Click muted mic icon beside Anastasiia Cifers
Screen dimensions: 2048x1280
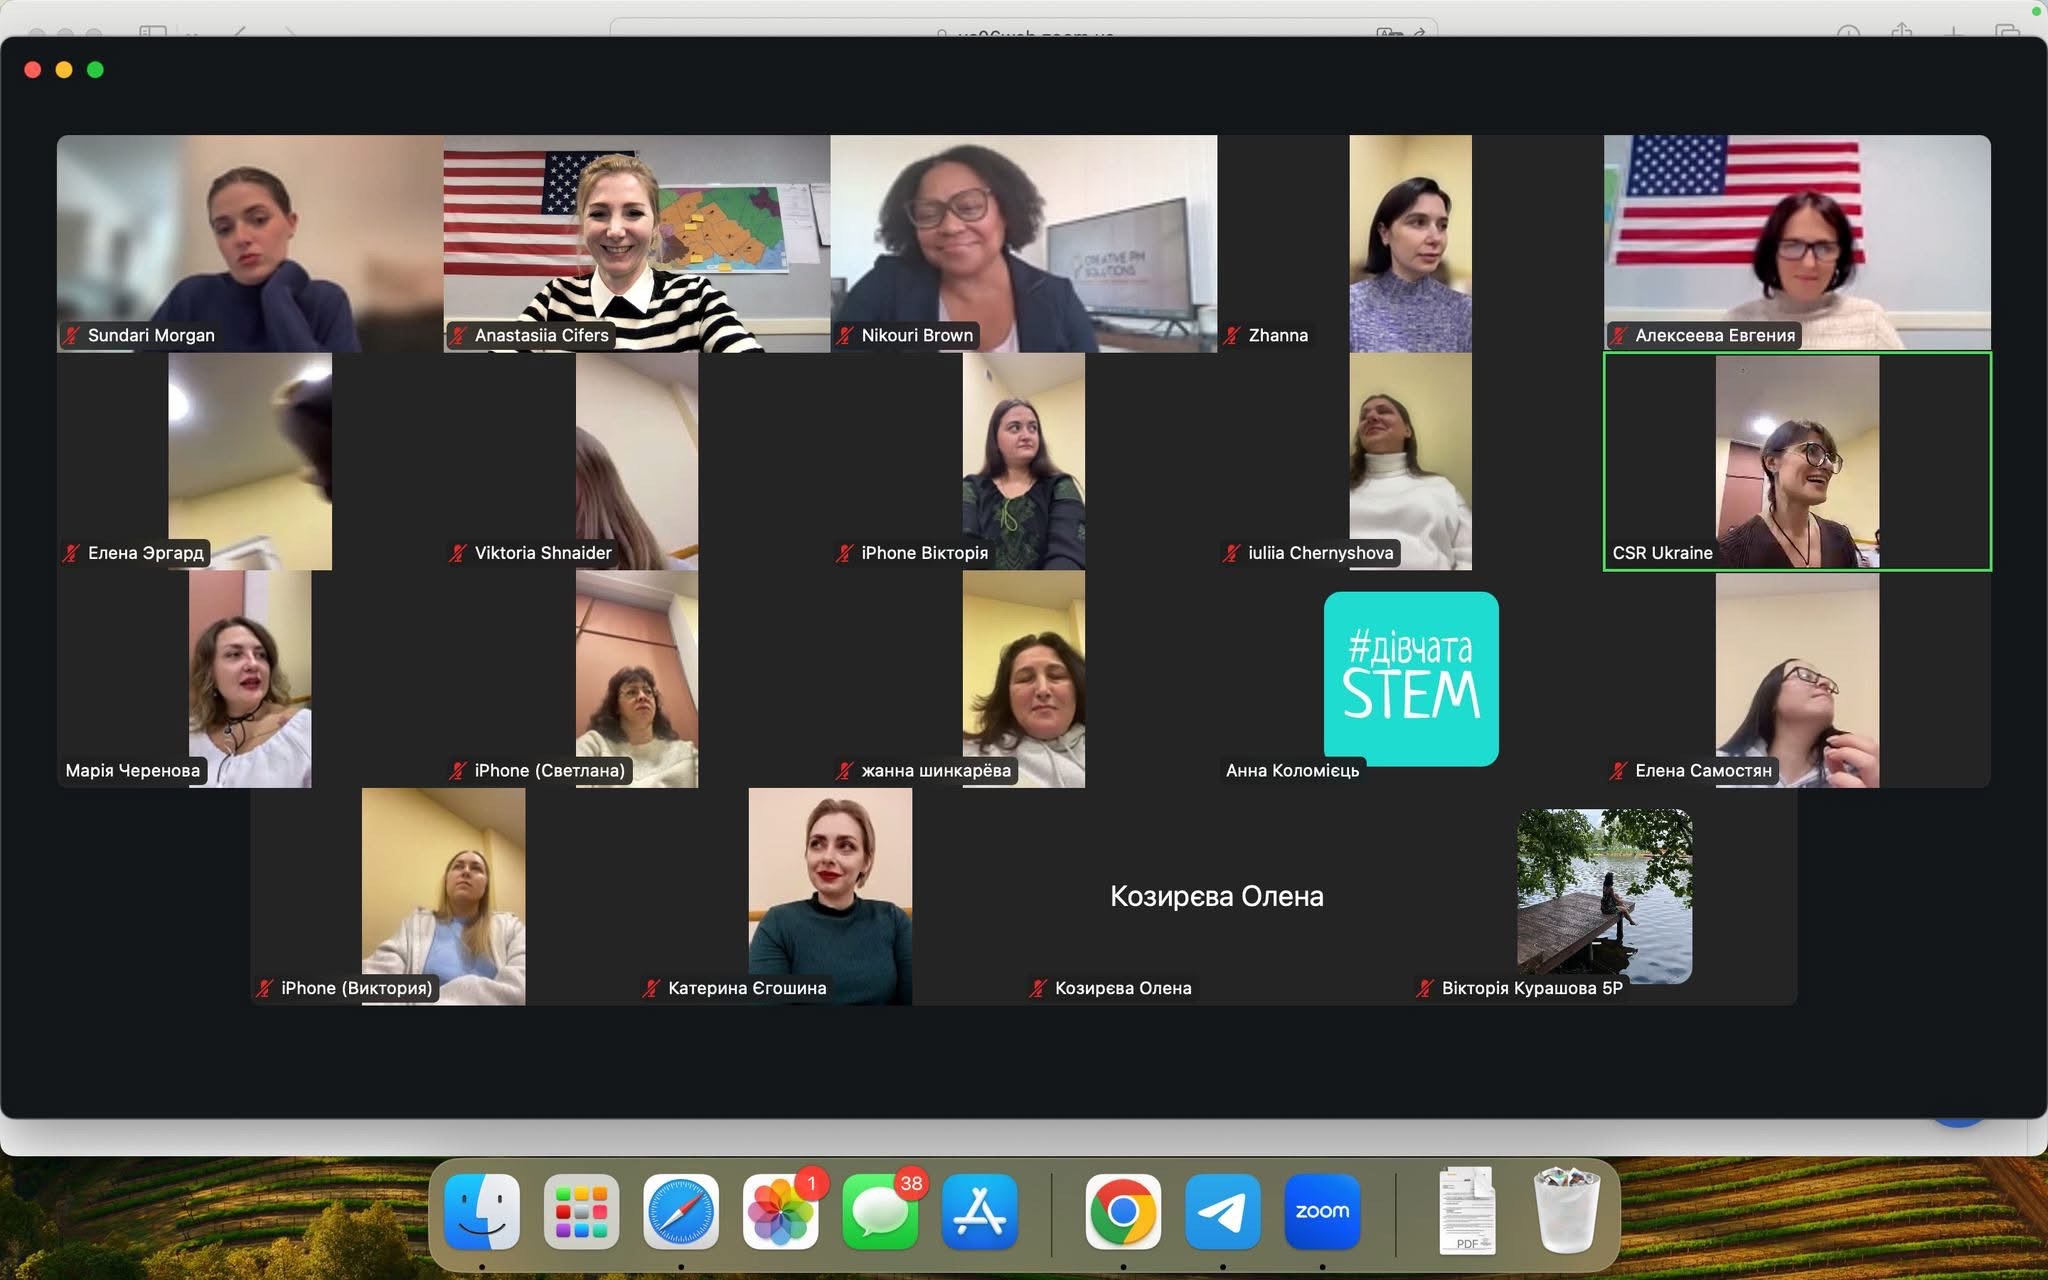(458, 336)
